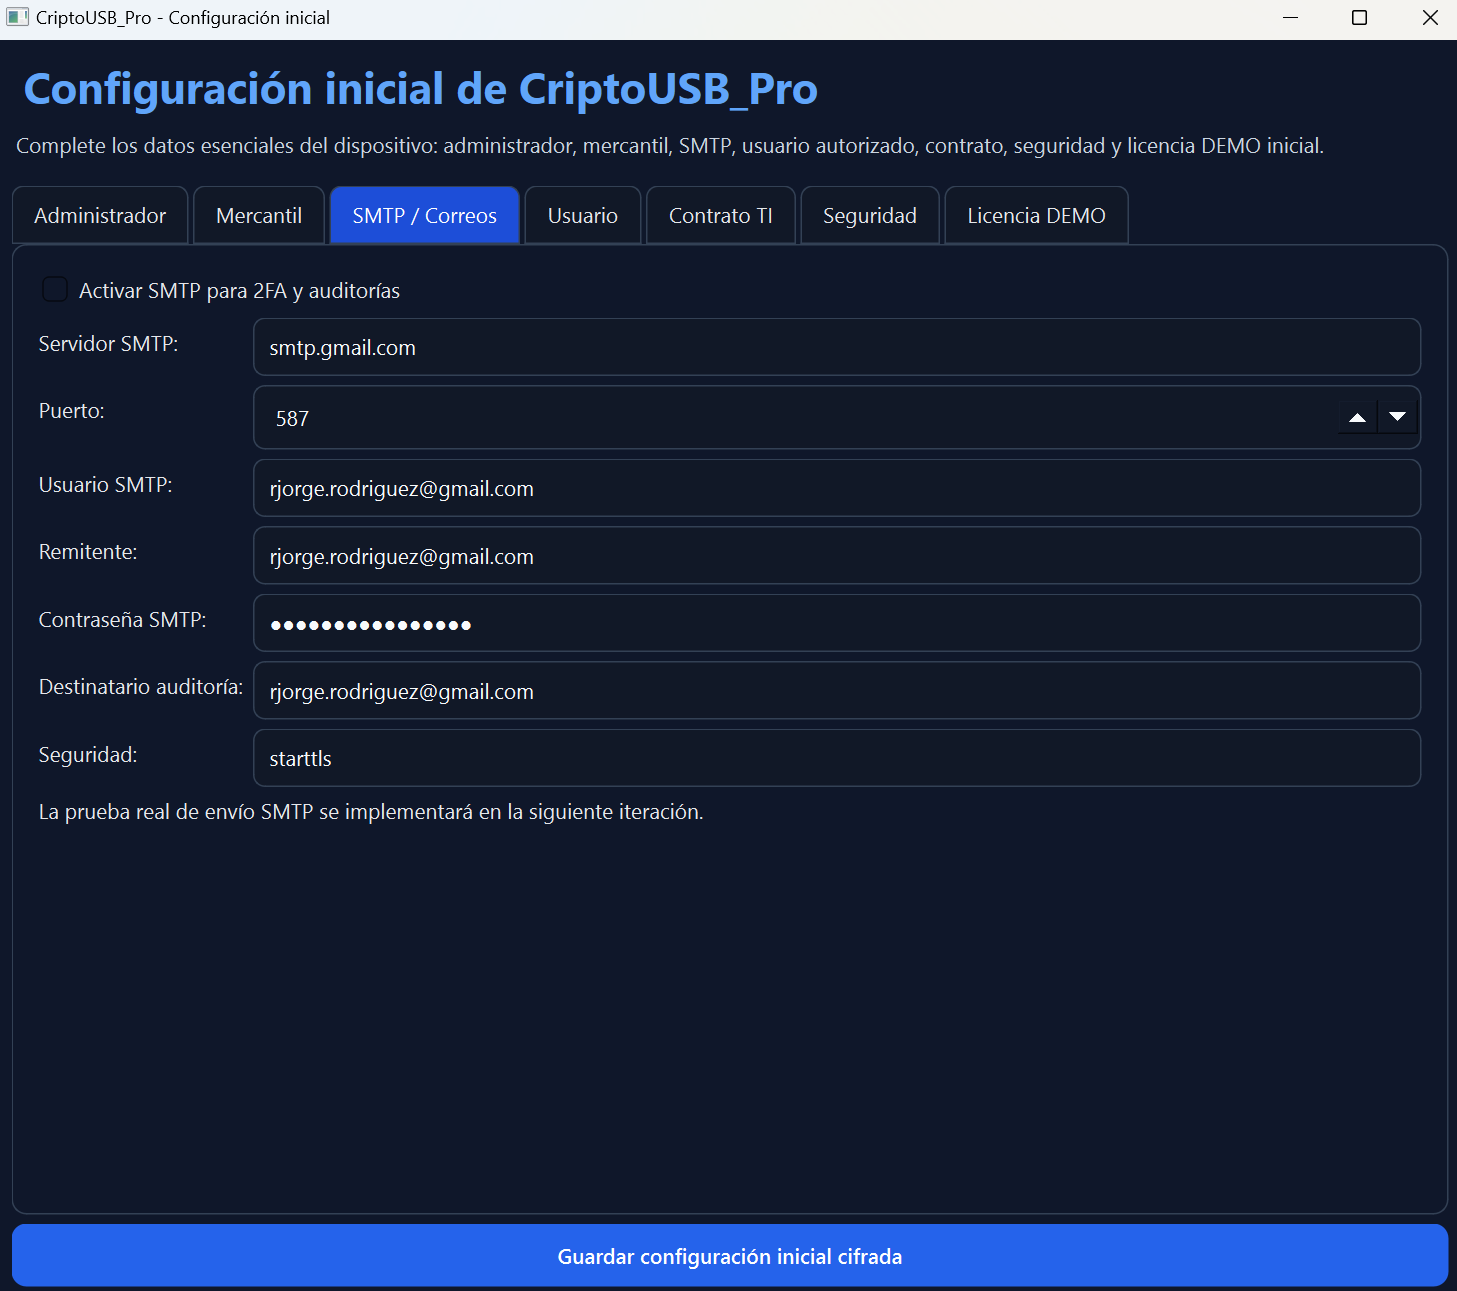Minimize the CriptoUSB_Pro window
The image size is (1457, 1291).
1291,18
